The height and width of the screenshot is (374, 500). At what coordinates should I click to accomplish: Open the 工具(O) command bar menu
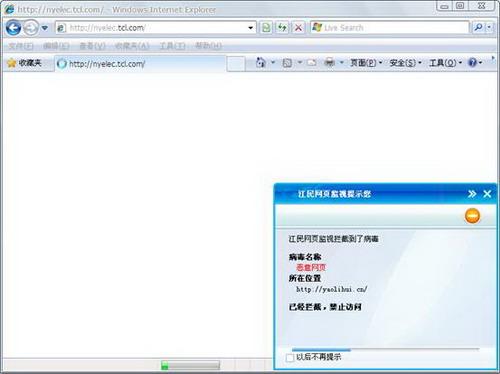pos(445,62)
